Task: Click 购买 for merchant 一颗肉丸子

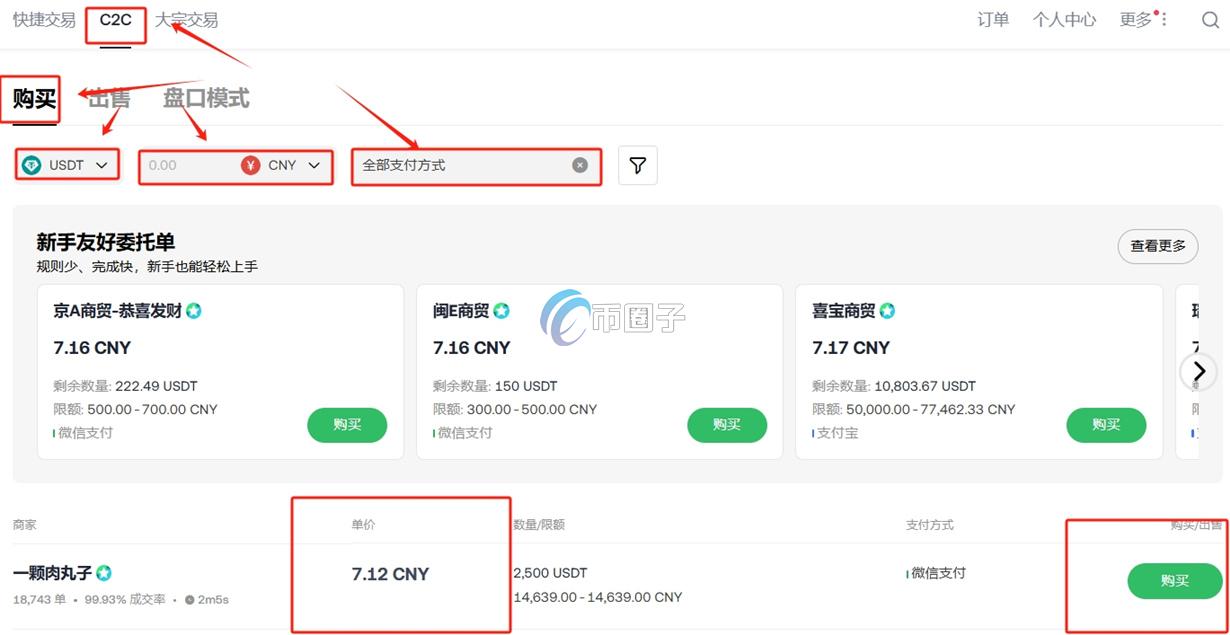Action: [x=1174, y=581]
